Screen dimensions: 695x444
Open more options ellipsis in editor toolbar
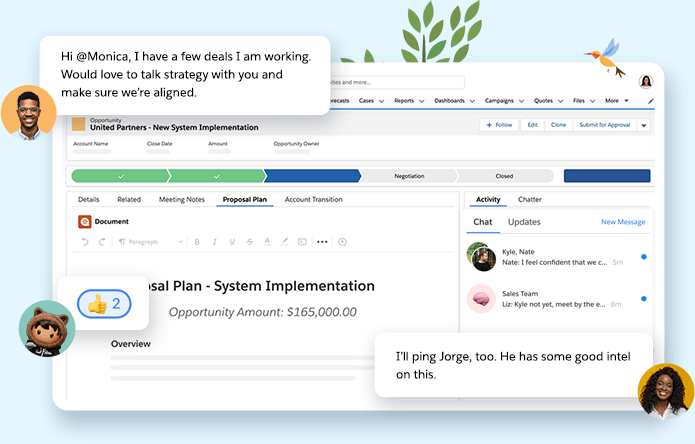click(321, 242)
